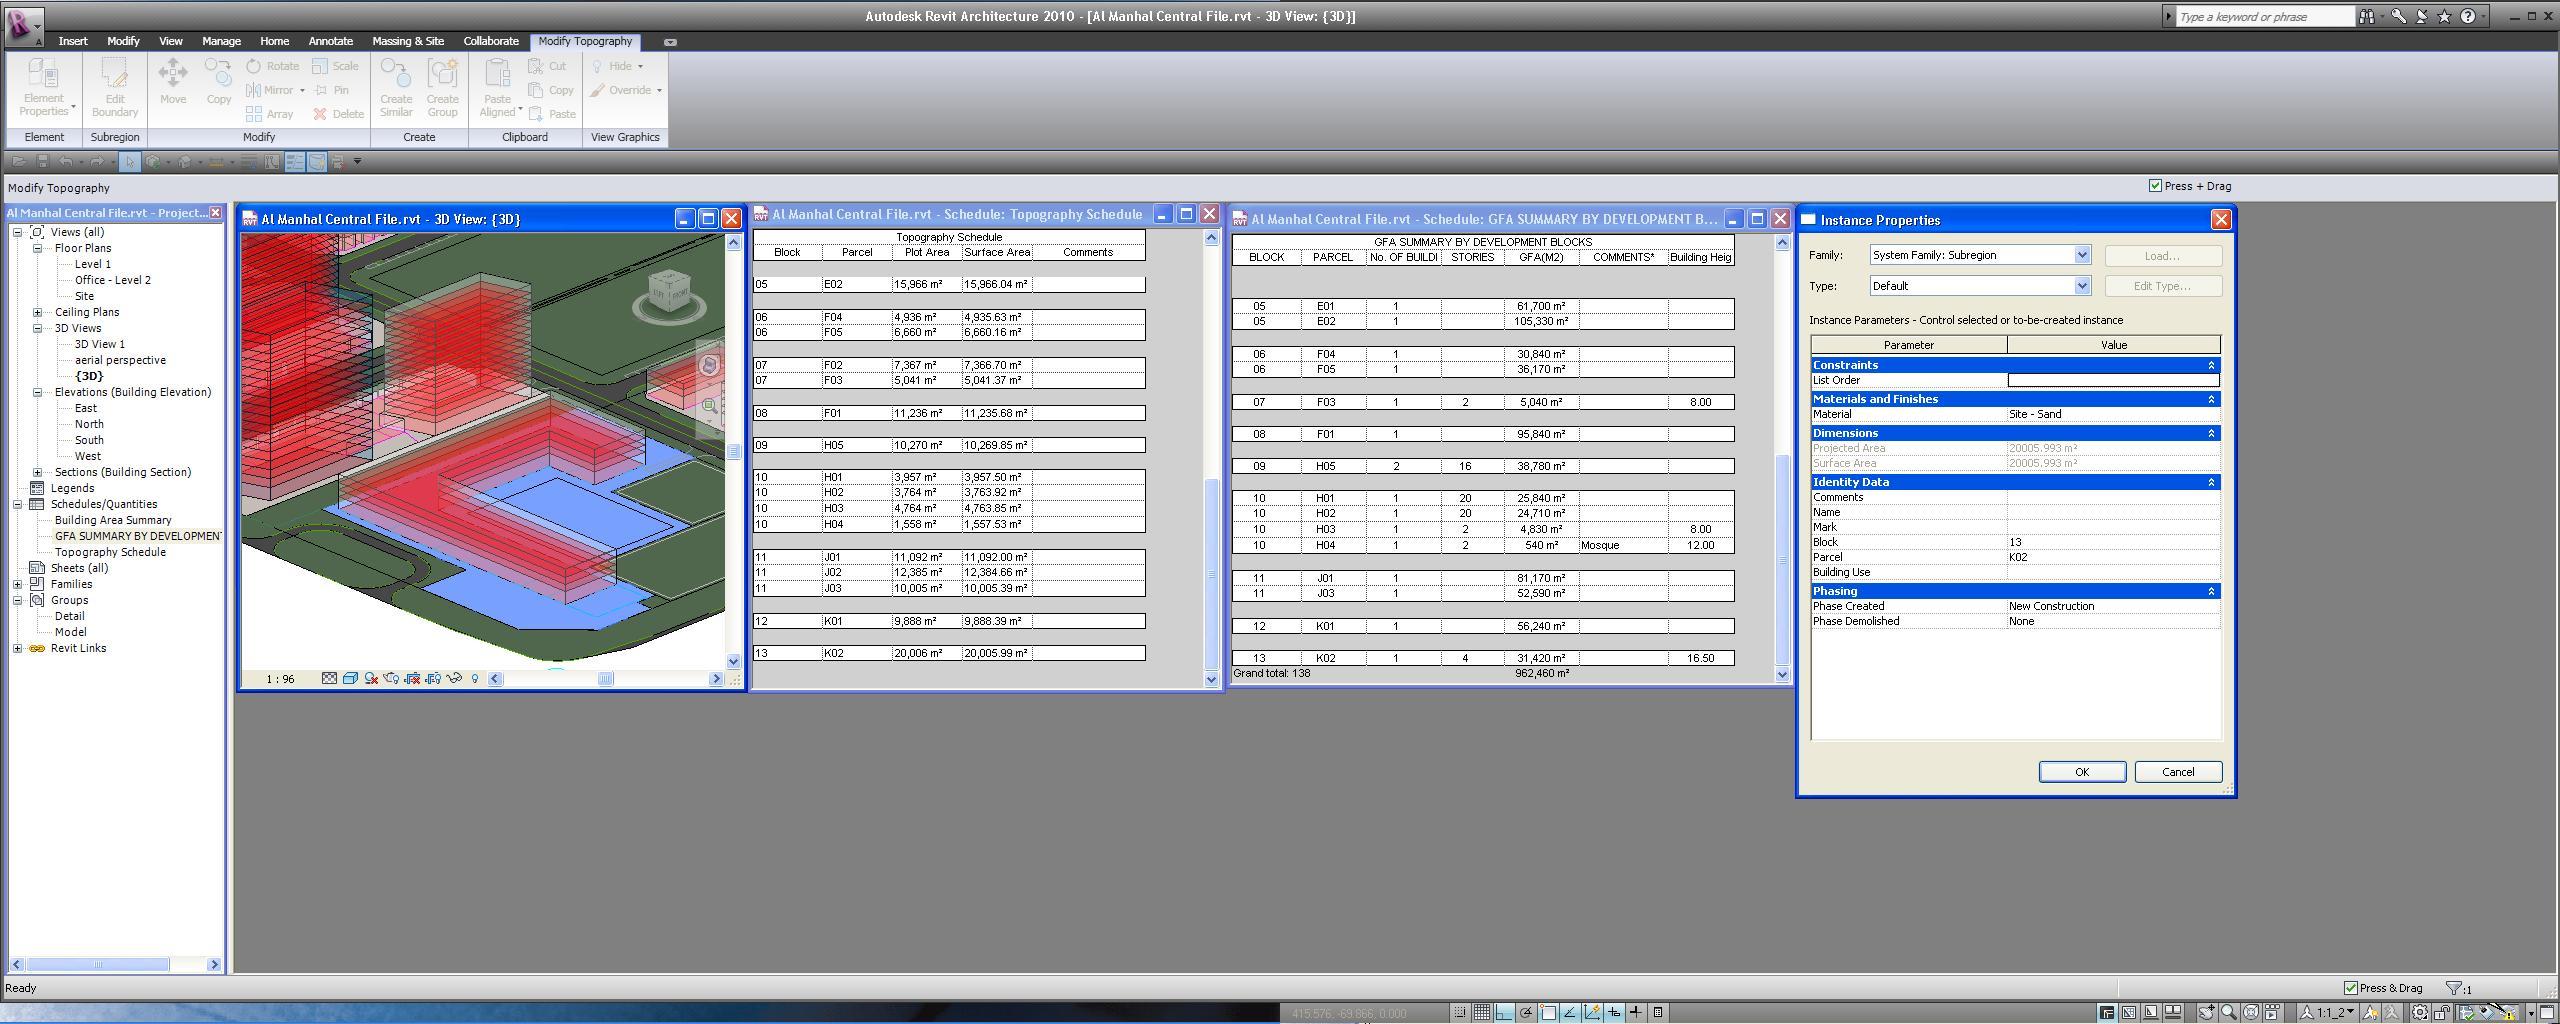Expand the Families tree node
The image size is (2560, 1024).
click(x=18, y=584)
